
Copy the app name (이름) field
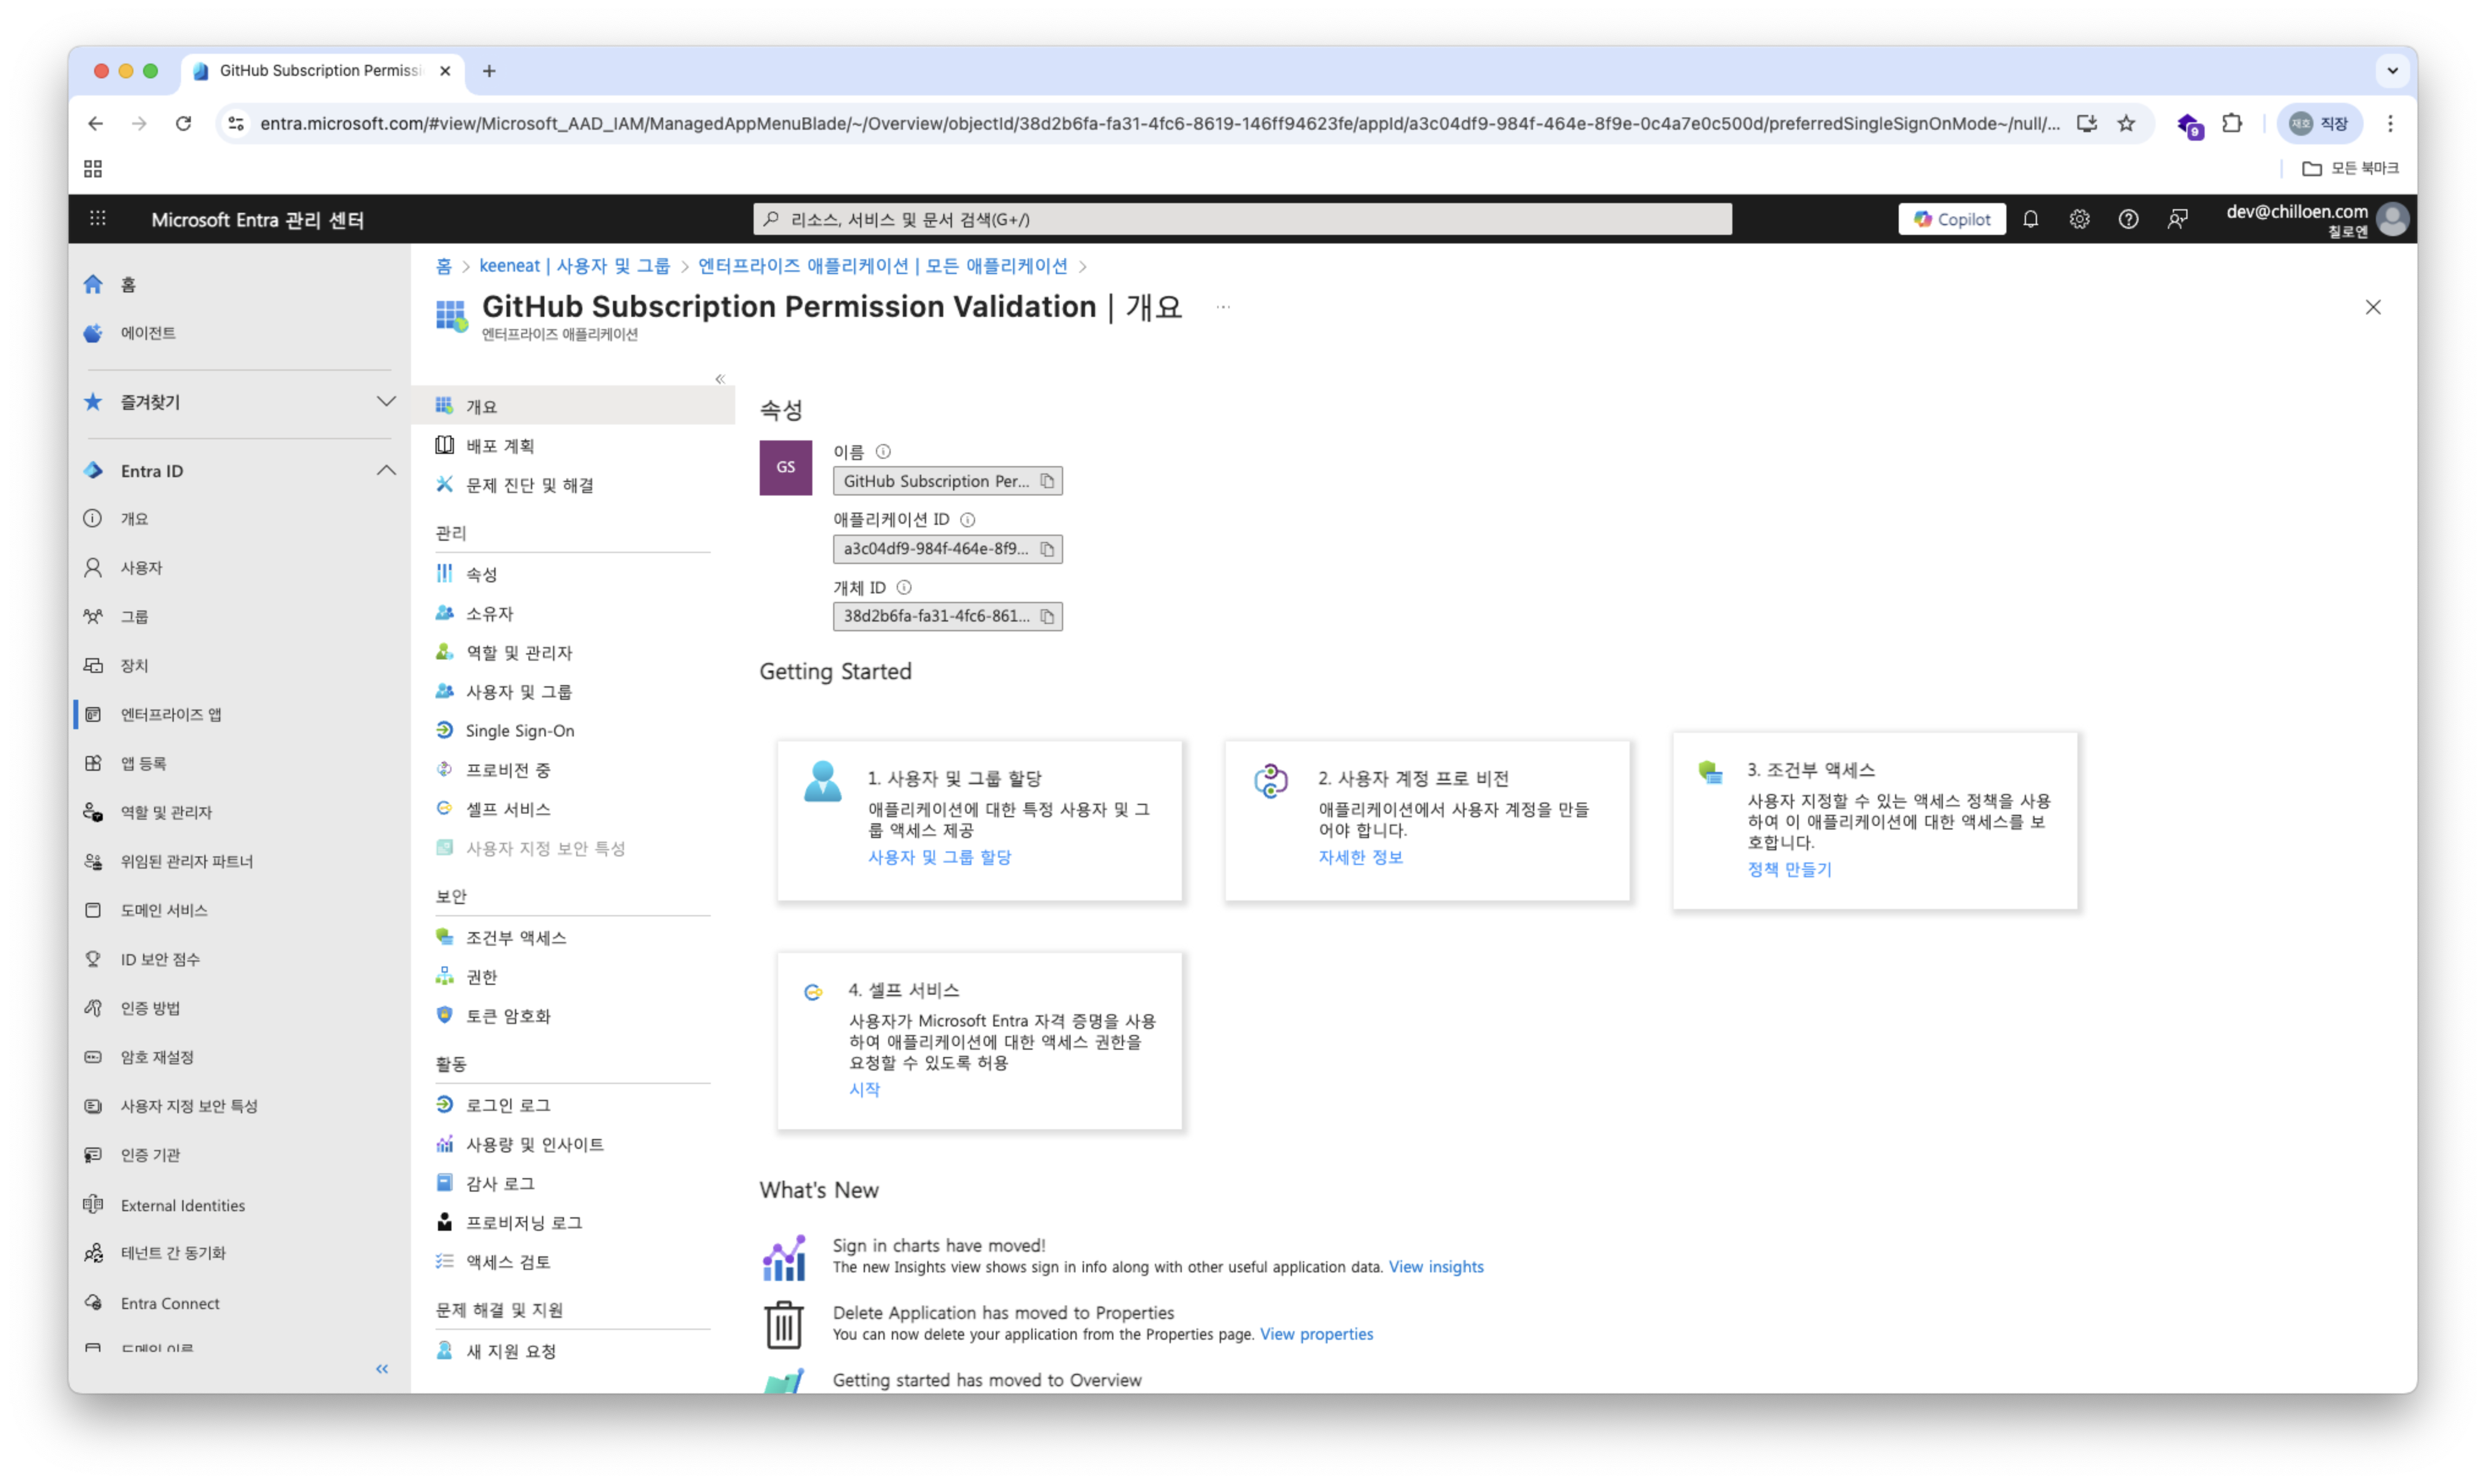(x=1047, y=481)
